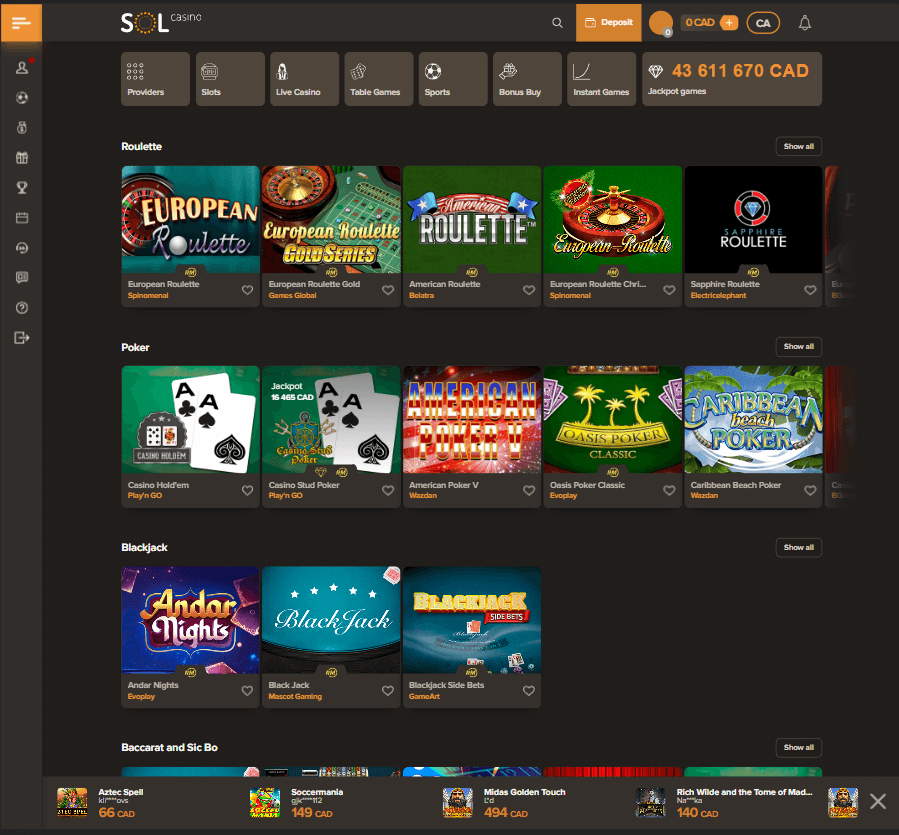The height and width of the screenshot is (835, 899).
Task: Open money bag icon in sidebar
Action: click(x=22, y=128)
